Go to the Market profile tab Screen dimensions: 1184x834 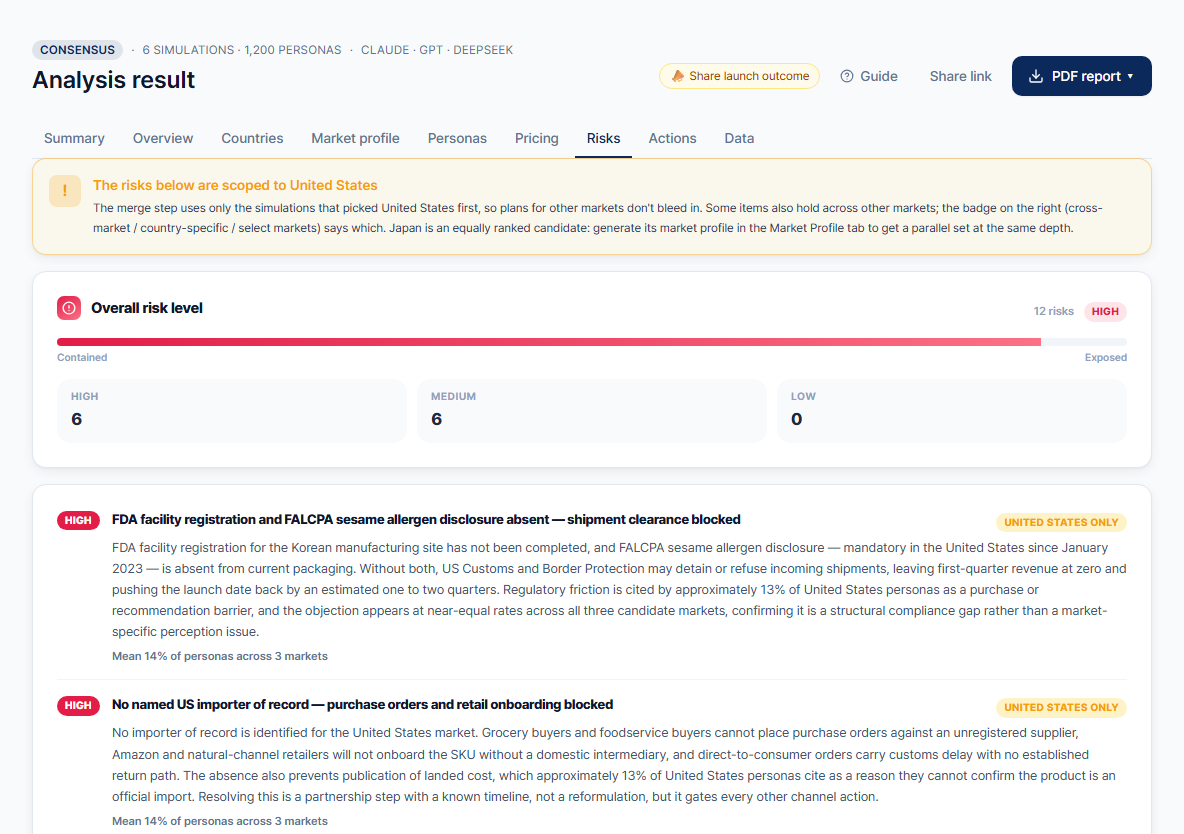tap(356, 138)
